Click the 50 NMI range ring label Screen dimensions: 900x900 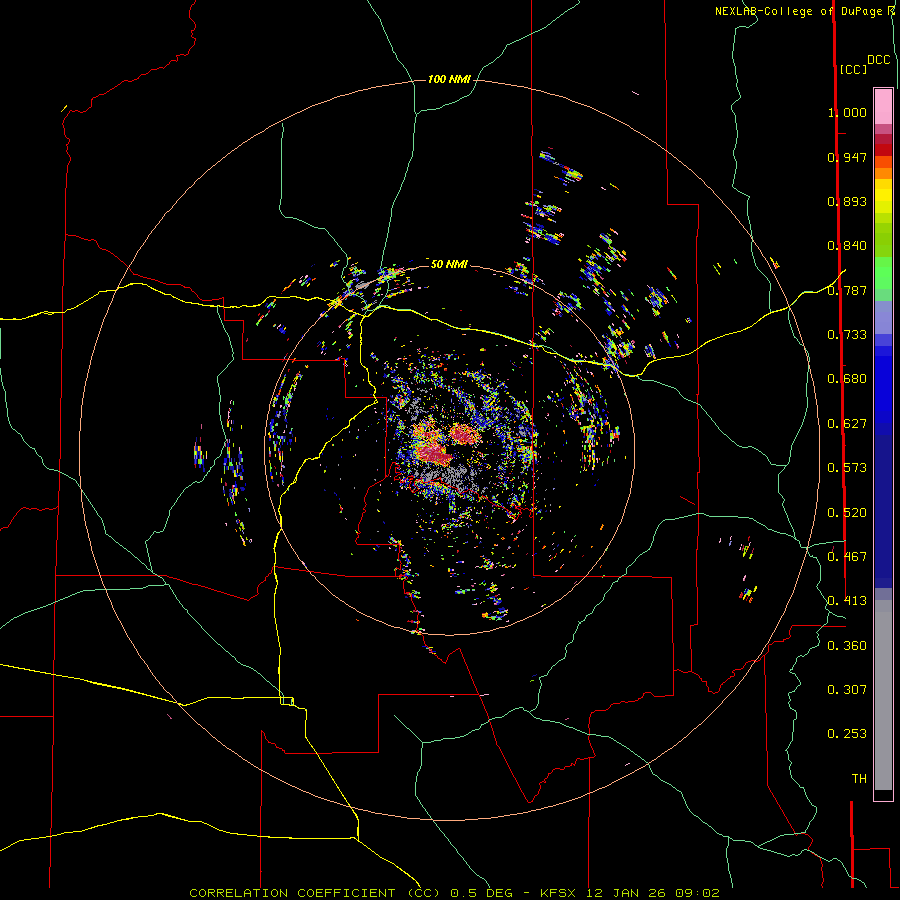point(449,264)
